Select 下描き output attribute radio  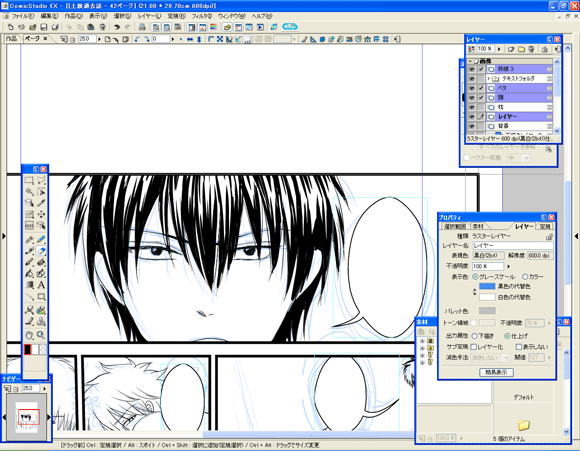(474, 336)
